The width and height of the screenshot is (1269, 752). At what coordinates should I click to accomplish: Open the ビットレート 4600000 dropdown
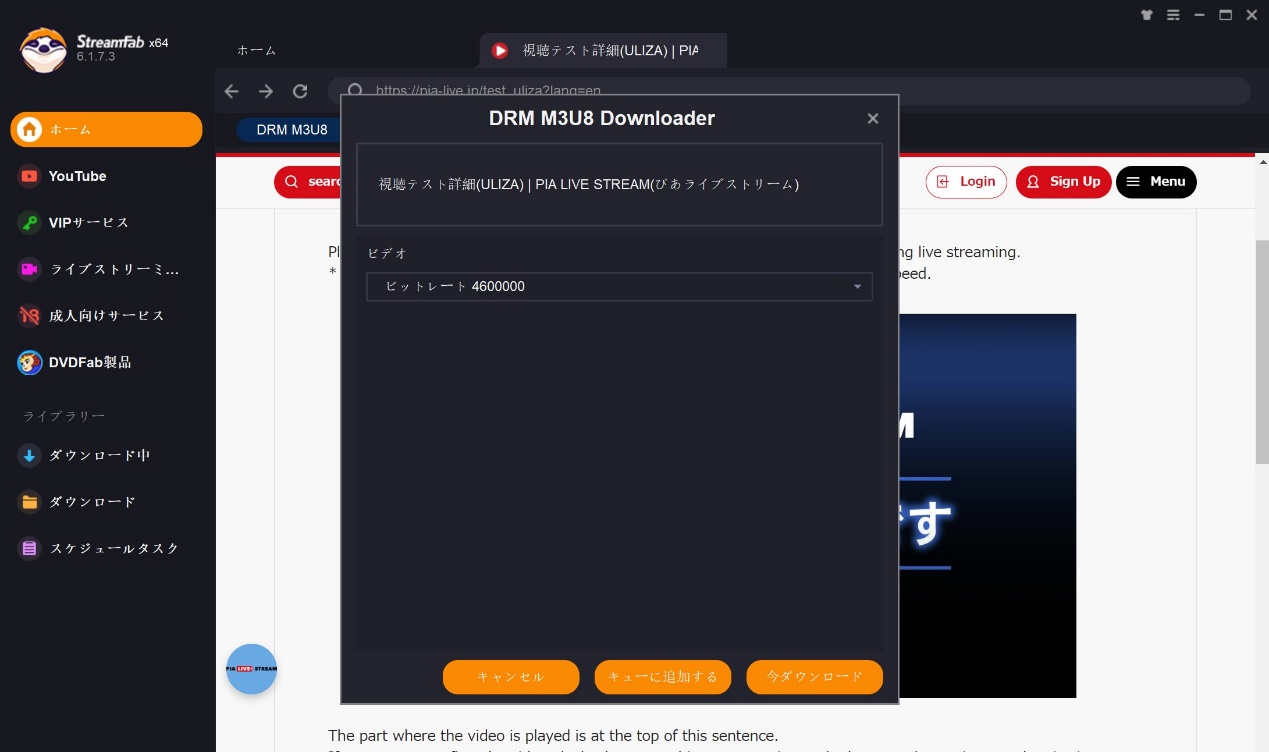(x=620, y=287)
